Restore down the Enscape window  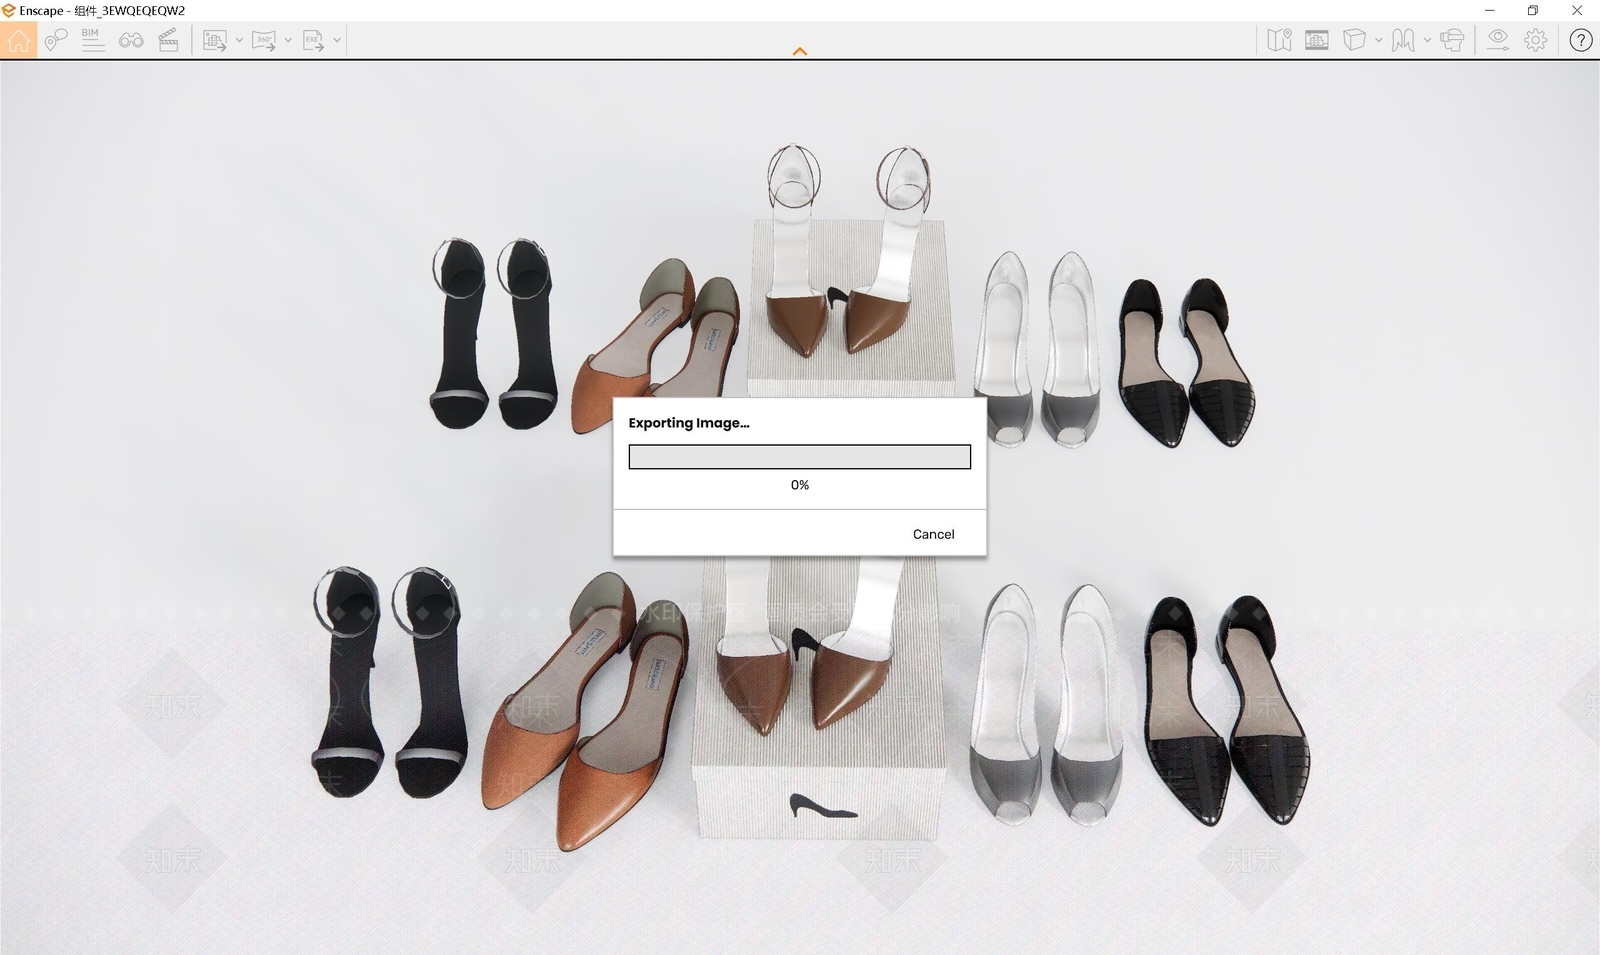[x=1533, y=10]
